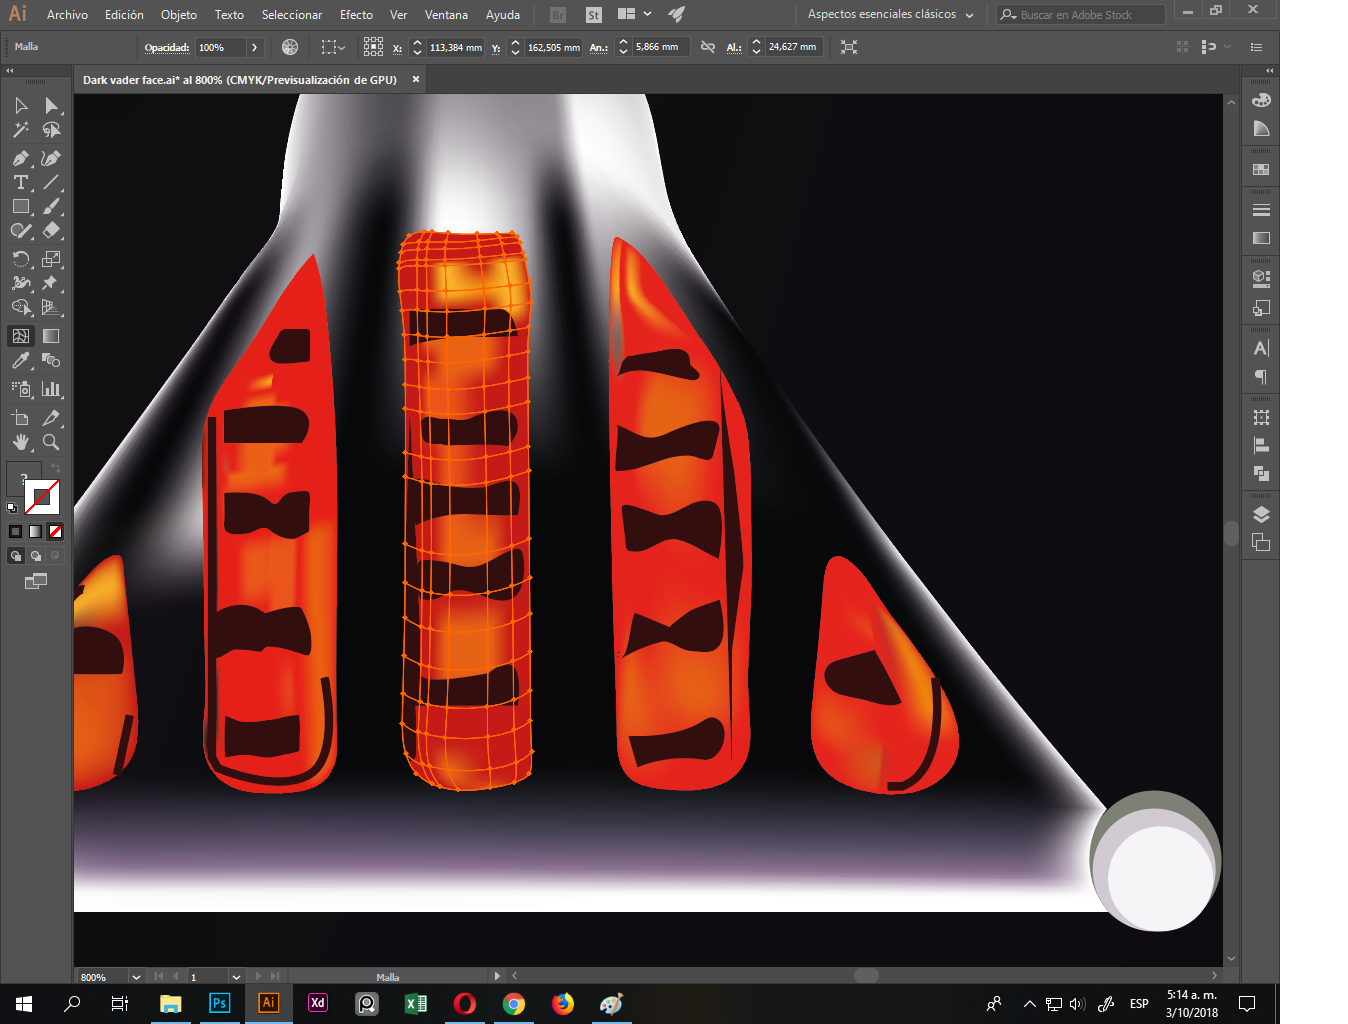
Task: Select the Artboard tool
Action: pyautogui.click(x=21, y=418)
